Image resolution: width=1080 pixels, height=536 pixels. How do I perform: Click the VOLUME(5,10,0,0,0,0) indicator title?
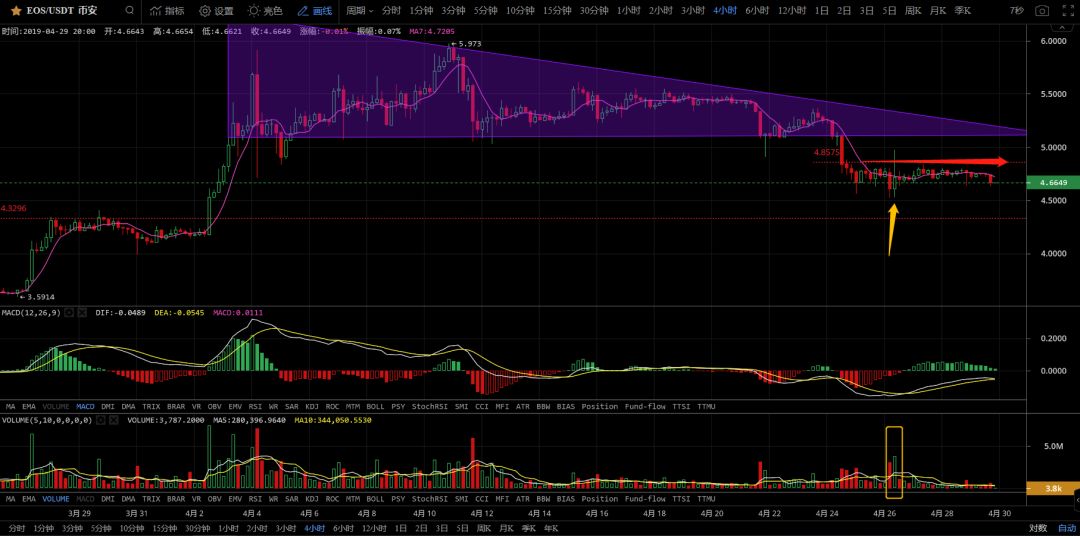(47, 420)
